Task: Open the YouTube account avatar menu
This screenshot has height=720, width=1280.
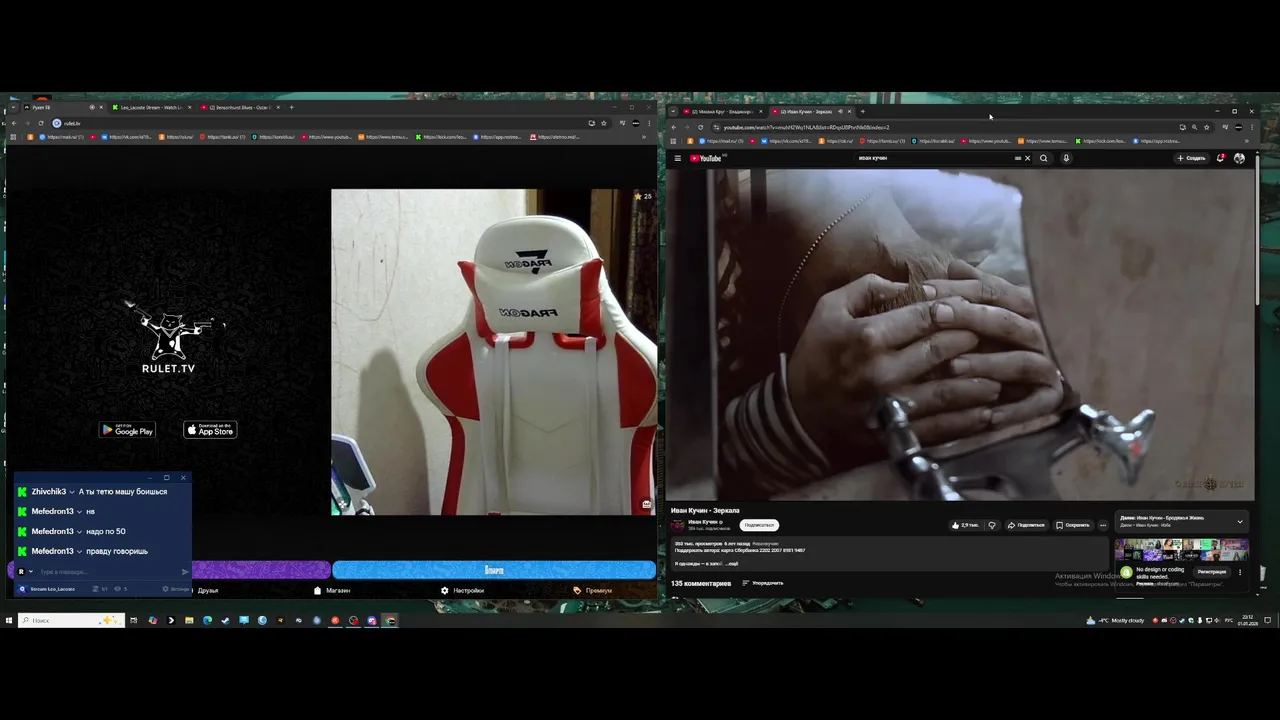Action: click(x=1239, y=158)
